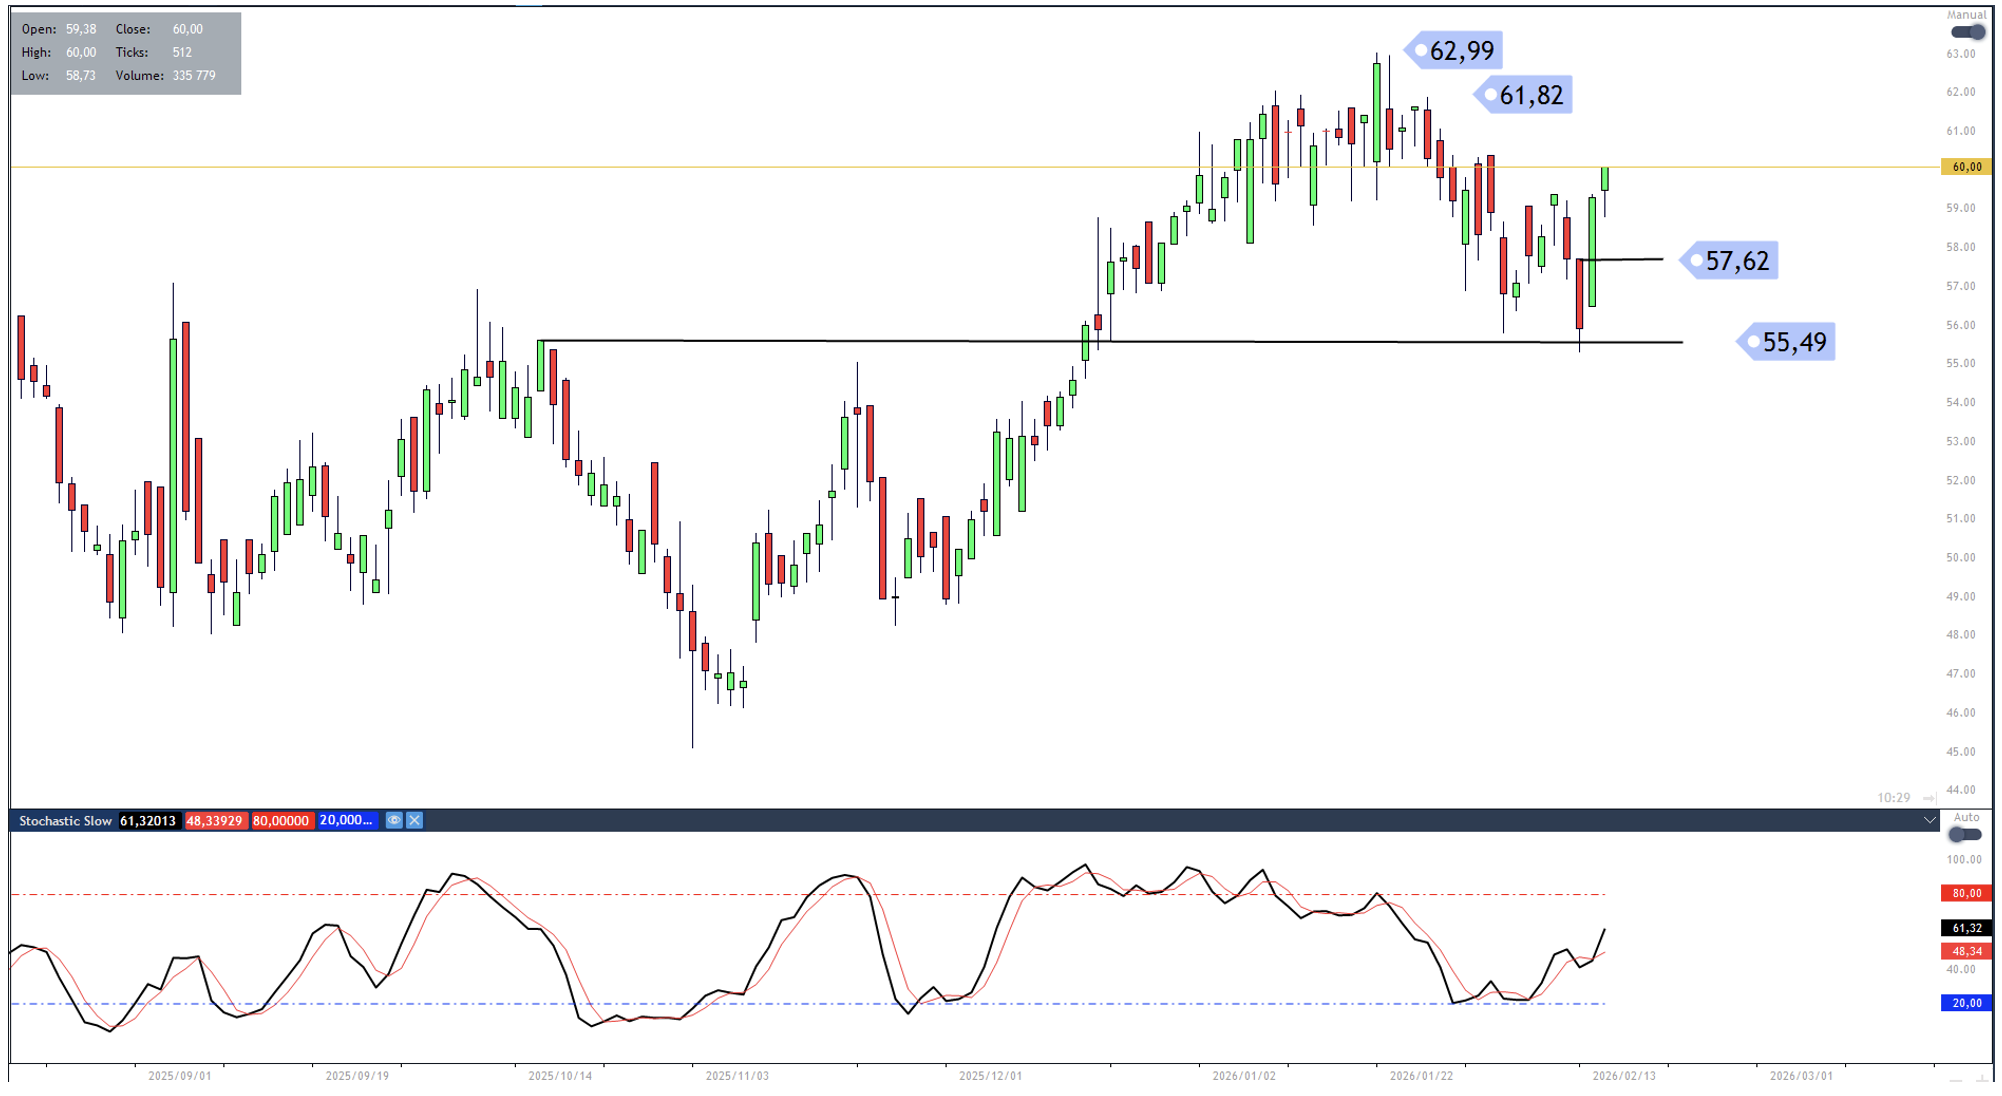Click the black 61,32013 stochastic value box
Viewport: 2002px width, 1096px height.
[x=148, y=820]
